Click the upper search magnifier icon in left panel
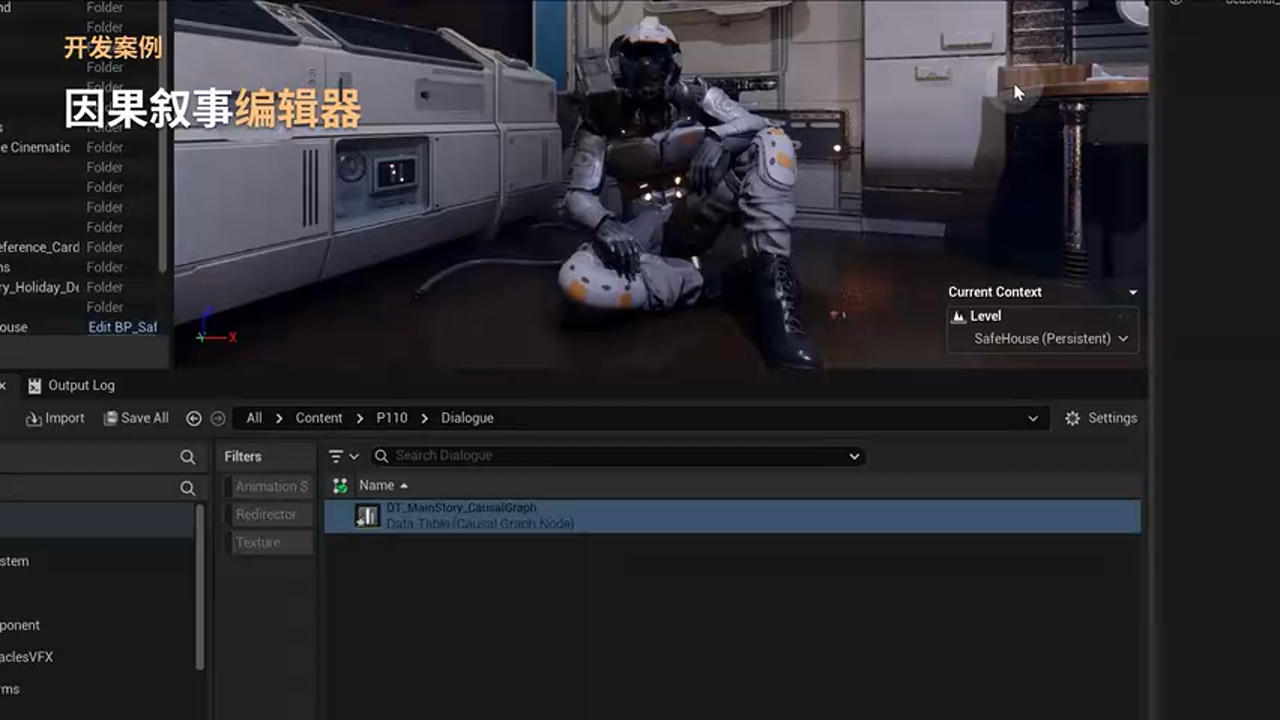Viewport: 1280px width, 720px height. coord(187,457)
